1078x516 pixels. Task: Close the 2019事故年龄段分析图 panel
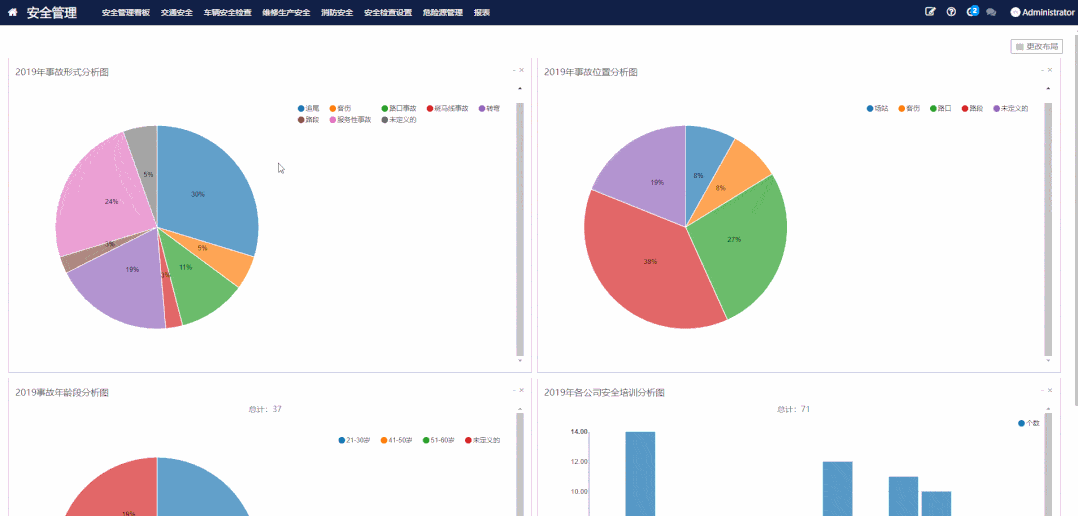click(521, 390)
